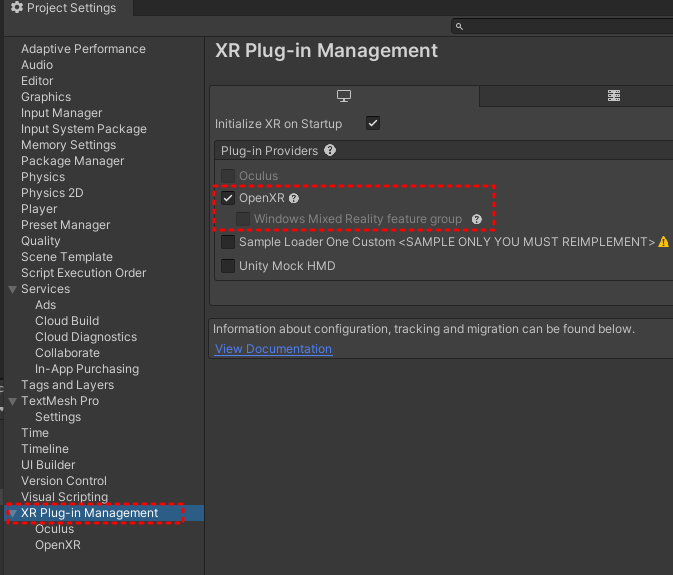This screenshot has height=575, width=673.
Task: Open the View Documentation link
Action: [x=273, y=349]
